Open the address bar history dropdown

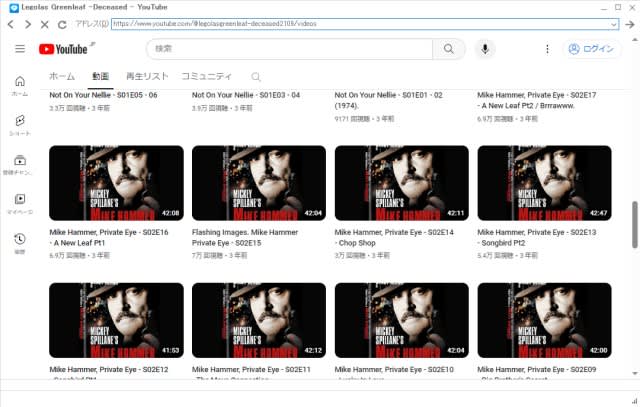(613, 24)
